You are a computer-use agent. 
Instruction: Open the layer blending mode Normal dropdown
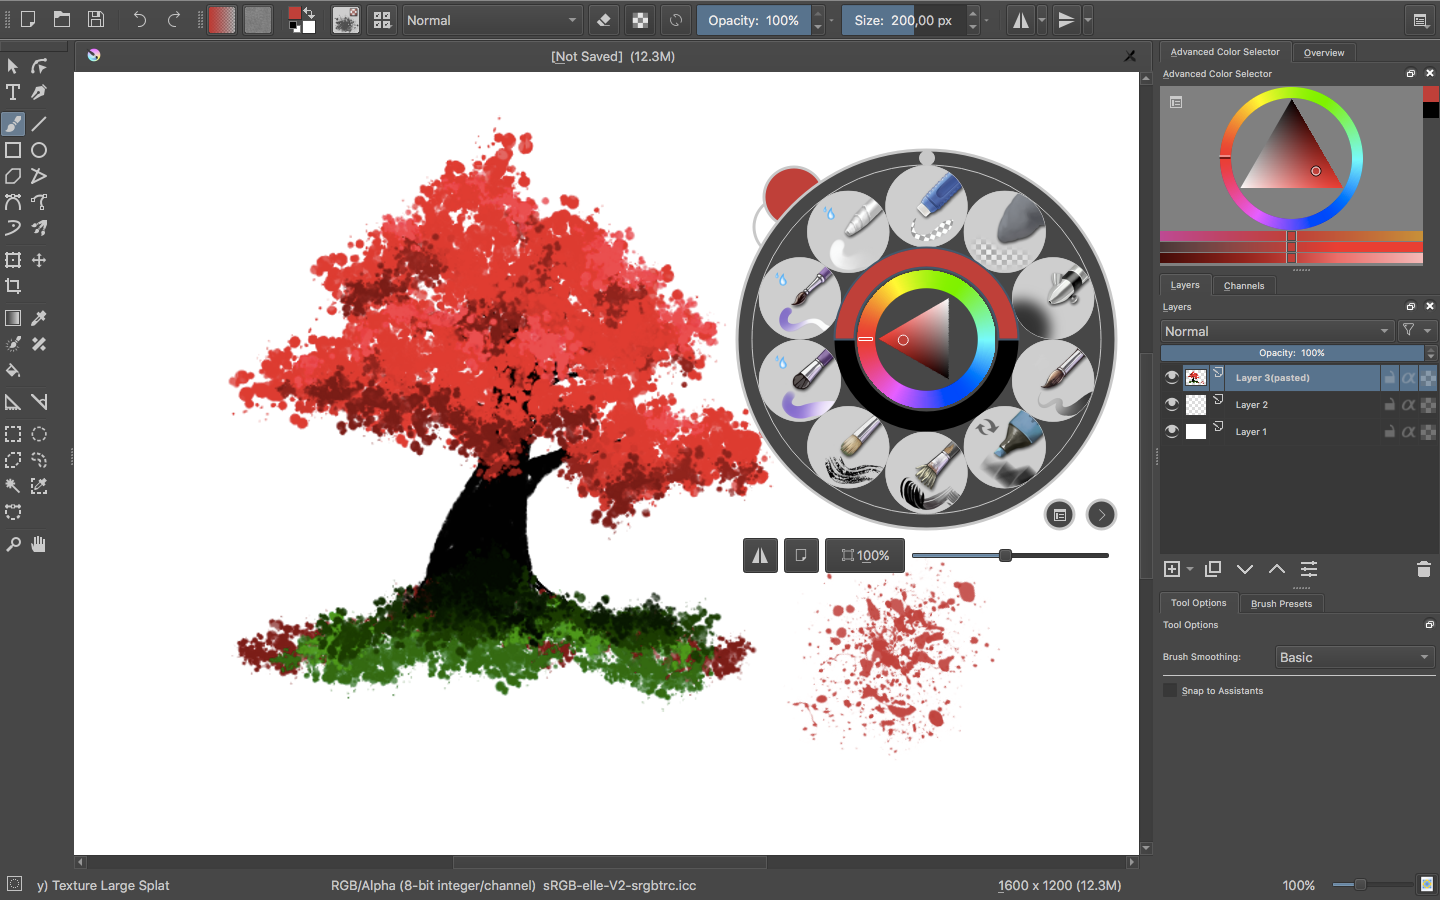(x=1277, y=331)
